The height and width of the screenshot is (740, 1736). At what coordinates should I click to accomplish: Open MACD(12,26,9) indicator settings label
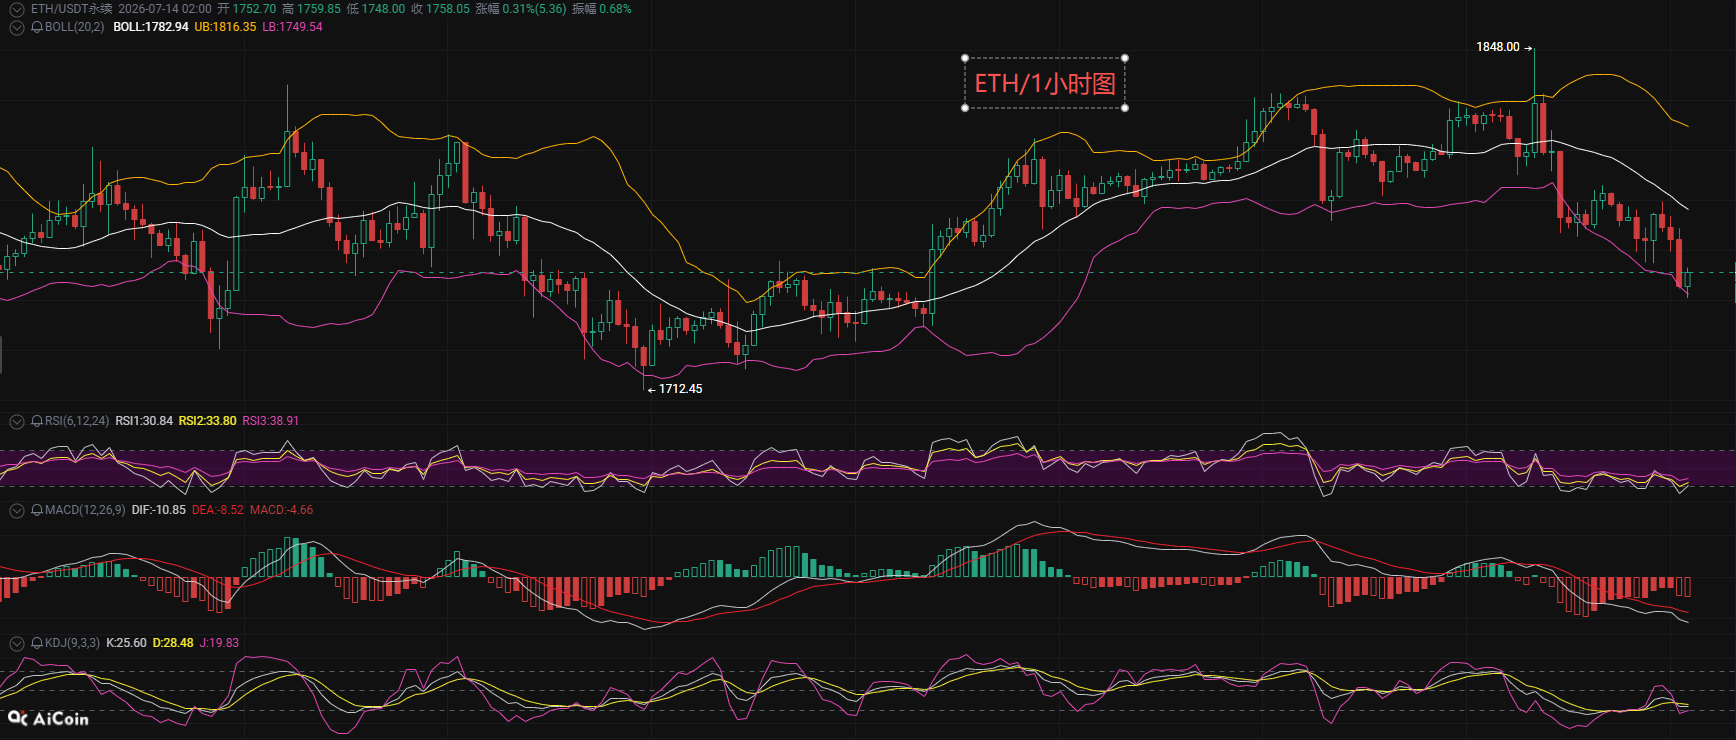85,510
